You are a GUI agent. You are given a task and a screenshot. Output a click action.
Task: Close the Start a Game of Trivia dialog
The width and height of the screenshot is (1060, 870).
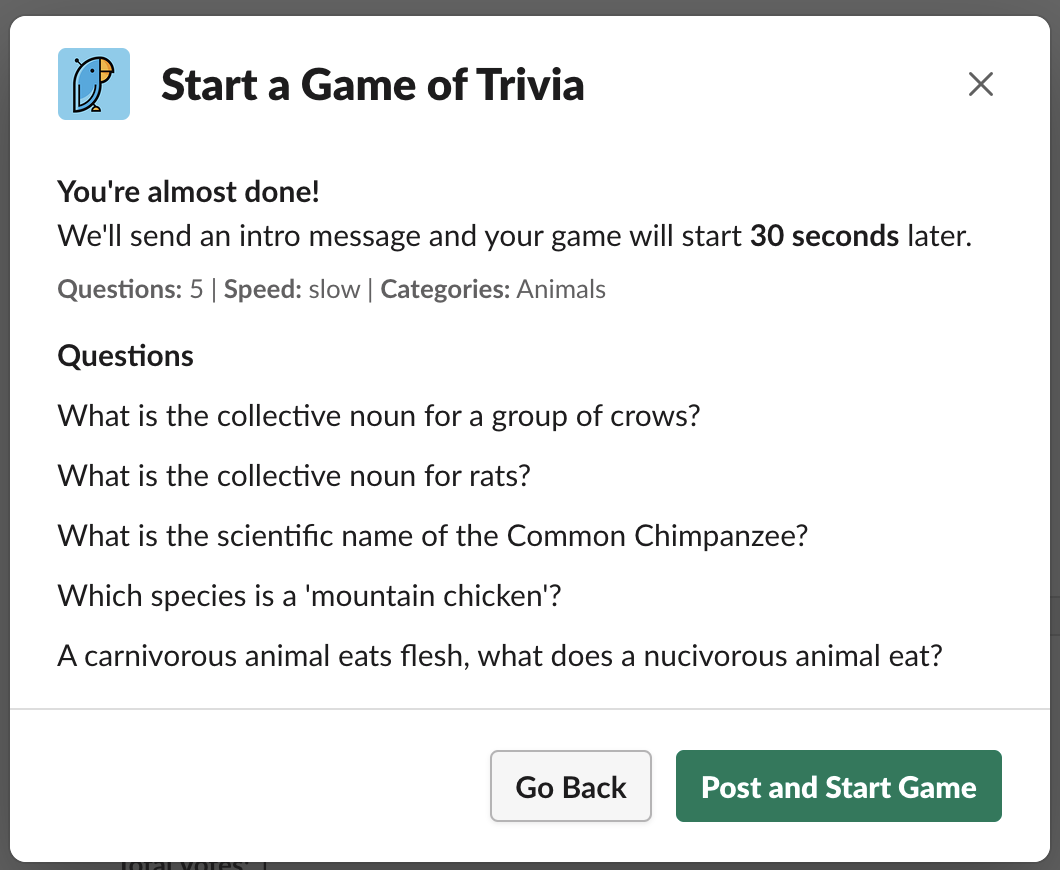click(x=980, y=84)
